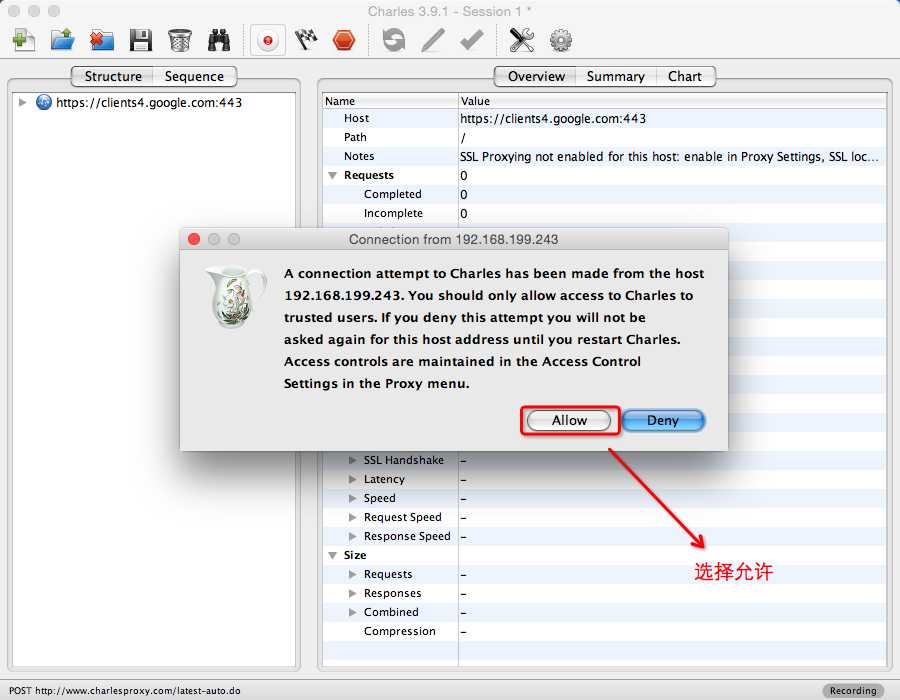The height and width of the screenshot is (700, 900).
Task: Expand the SSL Handshake row
Action: click(x=352, y=460)
